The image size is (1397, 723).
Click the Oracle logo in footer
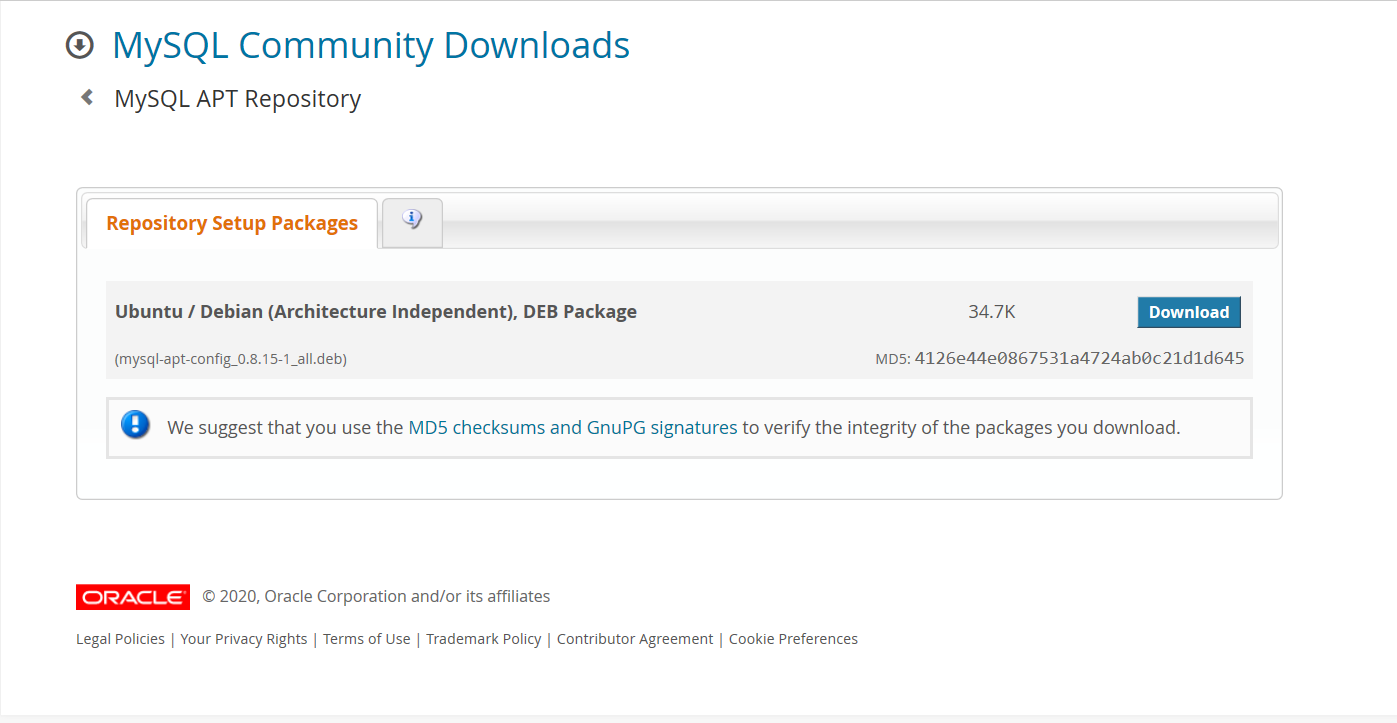(133, 597)
